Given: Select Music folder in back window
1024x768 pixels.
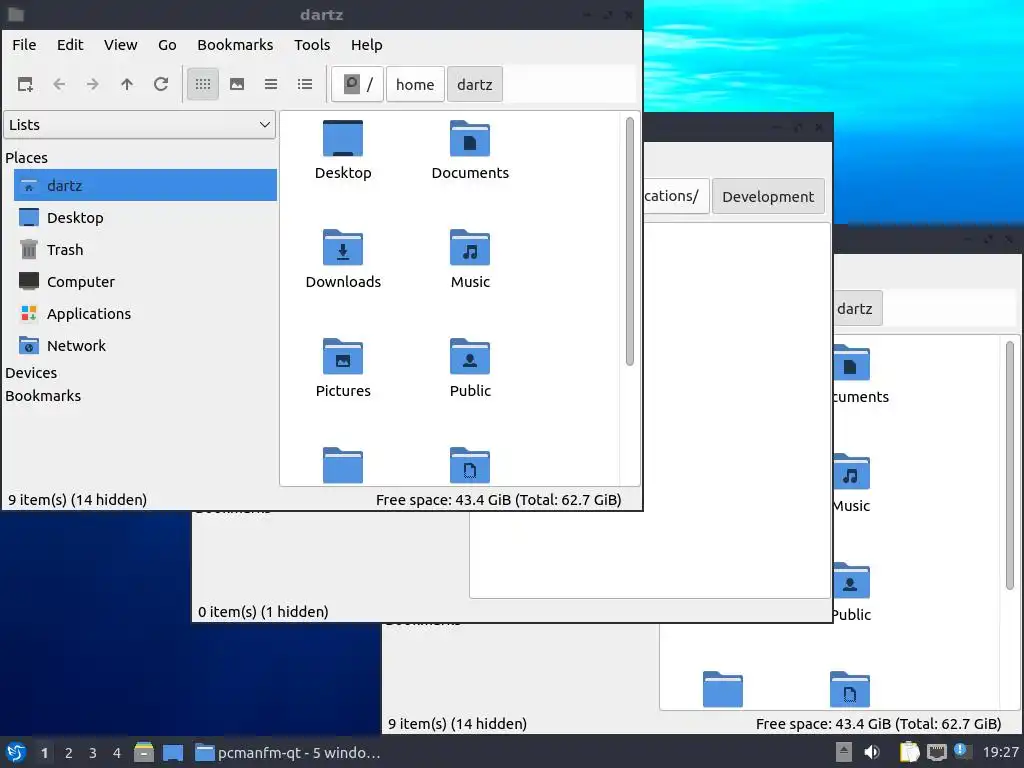Looking at the screenshot, I should (x=851, y=483).
